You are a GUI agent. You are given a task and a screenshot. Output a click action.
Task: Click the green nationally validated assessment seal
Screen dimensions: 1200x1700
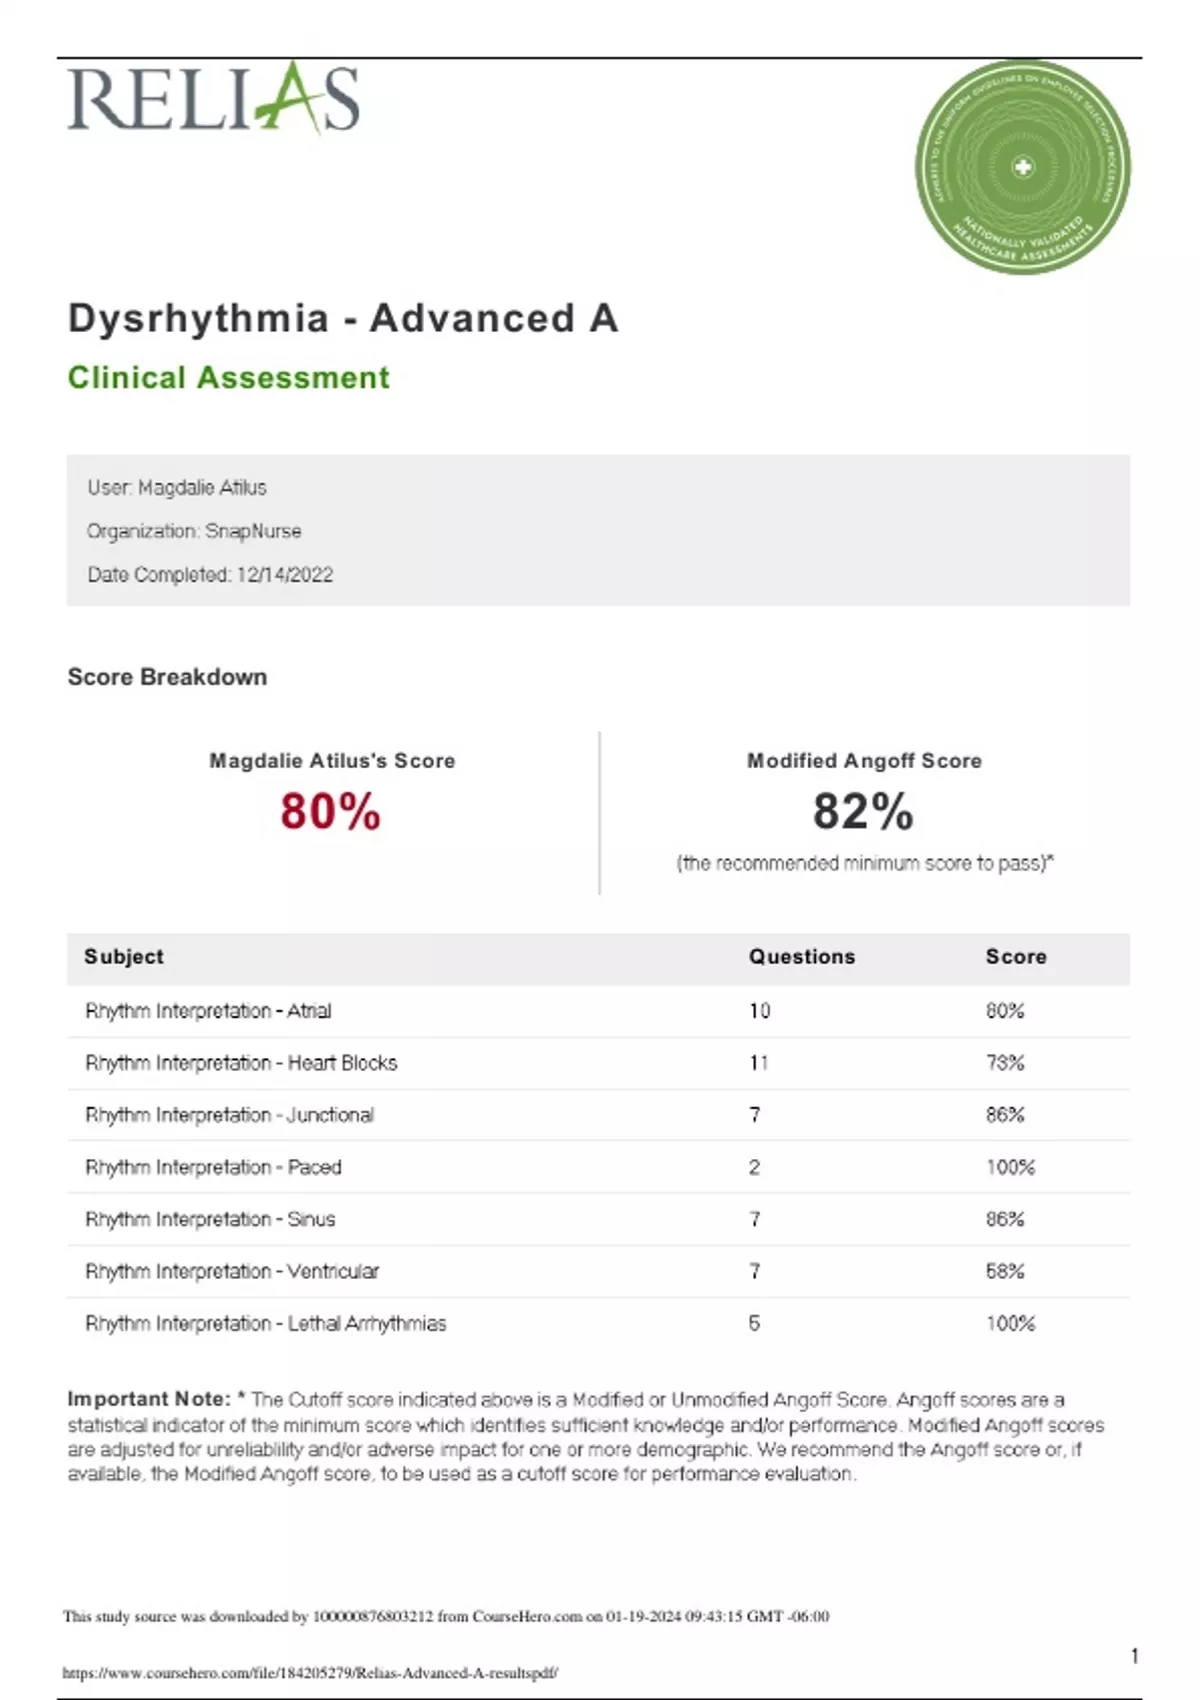click(1022, 167)
